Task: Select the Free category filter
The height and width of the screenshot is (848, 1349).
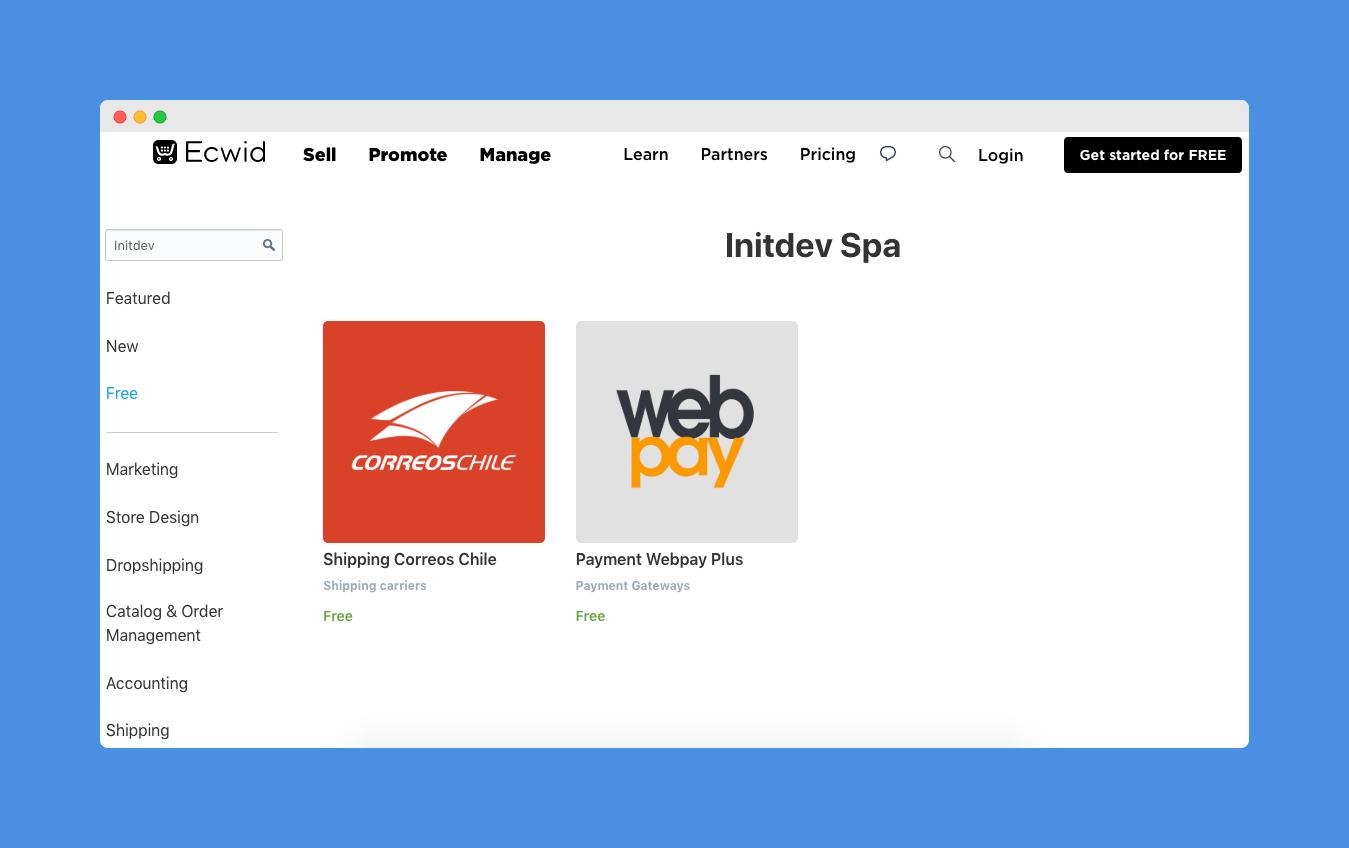Action: (x=122, y=393)
